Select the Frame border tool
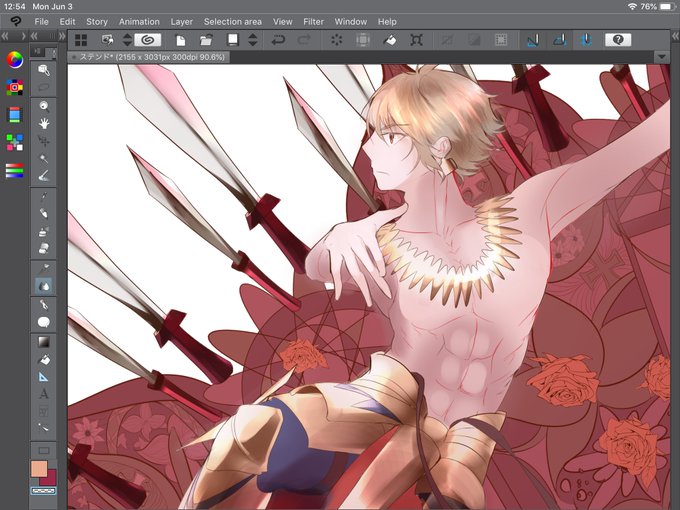This screenshot has height=510, width=680. point(44,411)
